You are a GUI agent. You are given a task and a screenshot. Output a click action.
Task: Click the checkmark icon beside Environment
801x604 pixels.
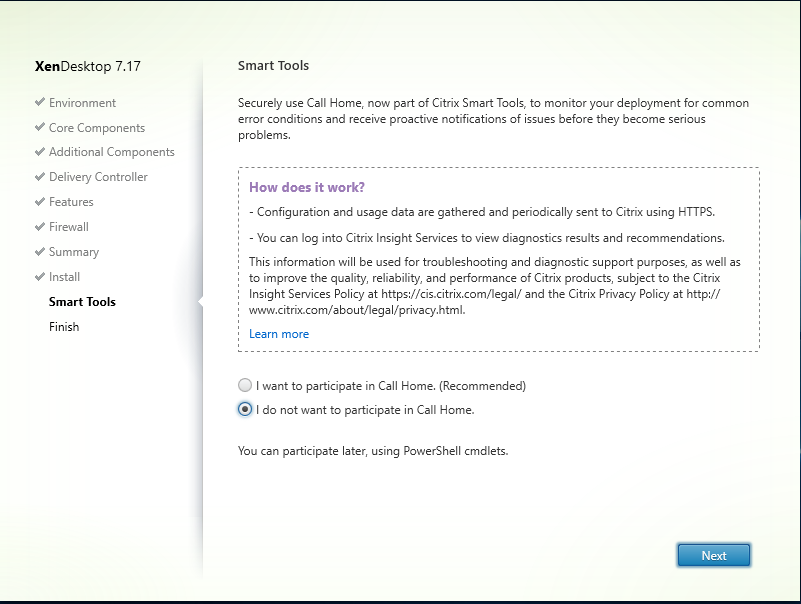pos(40,102)
